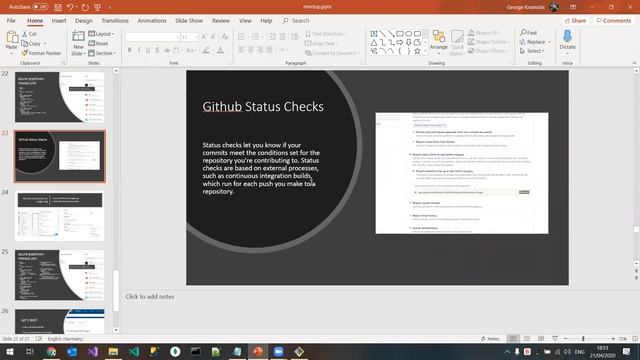Fit slide to current window

[635, 339]
